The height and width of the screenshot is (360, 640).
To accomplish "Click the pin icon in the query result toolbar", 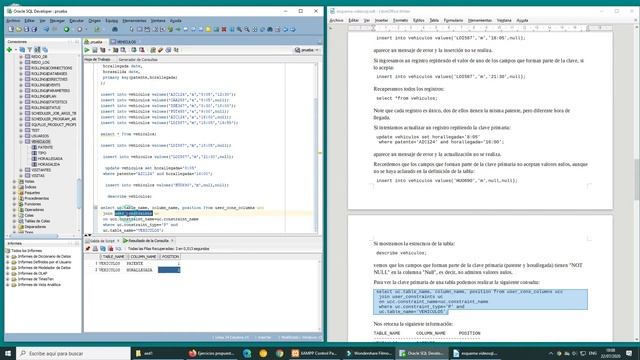I will point(87,248).
